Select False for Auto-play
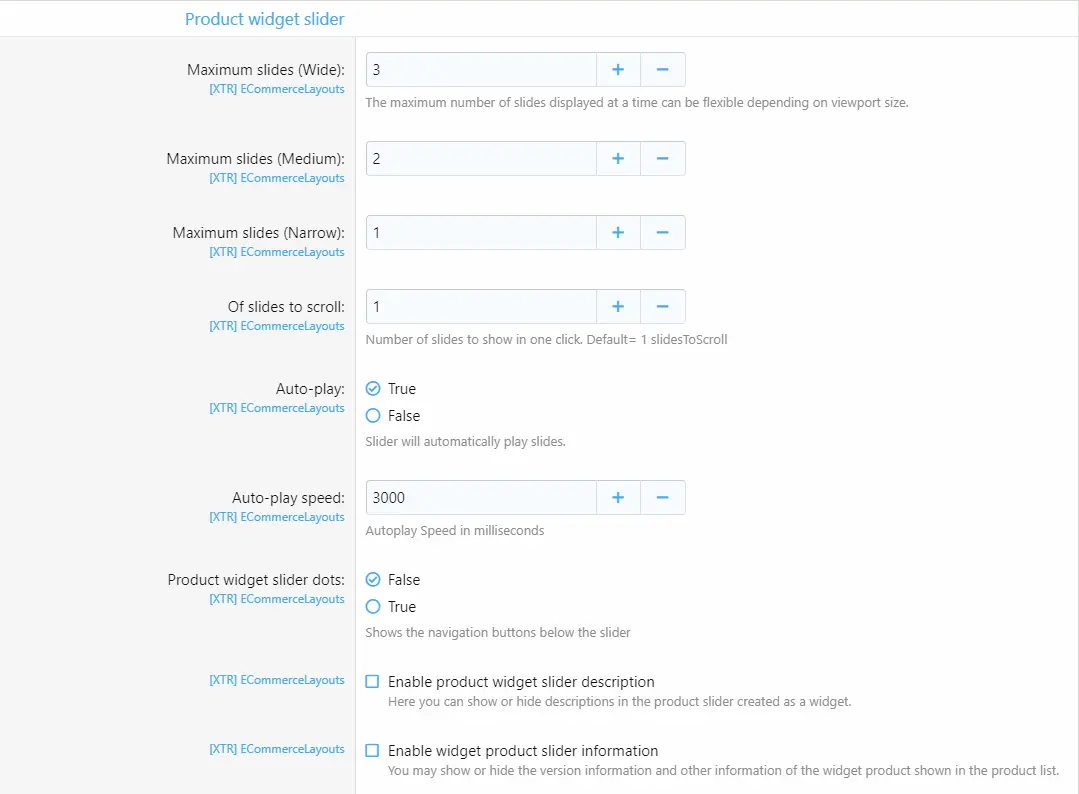 373,416
